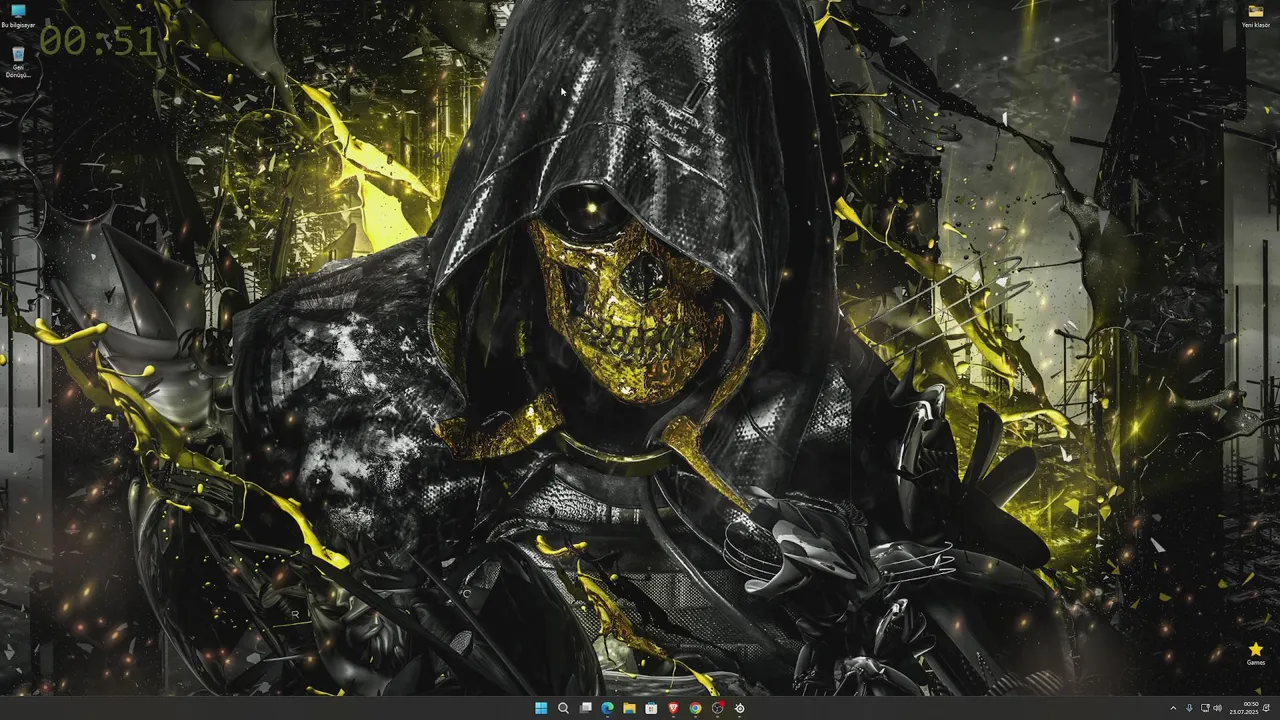Viewport: 1280px width, 720px height.
Task: Launch Microsoft Edge from the taskbar
Action: tap(607, 708)
